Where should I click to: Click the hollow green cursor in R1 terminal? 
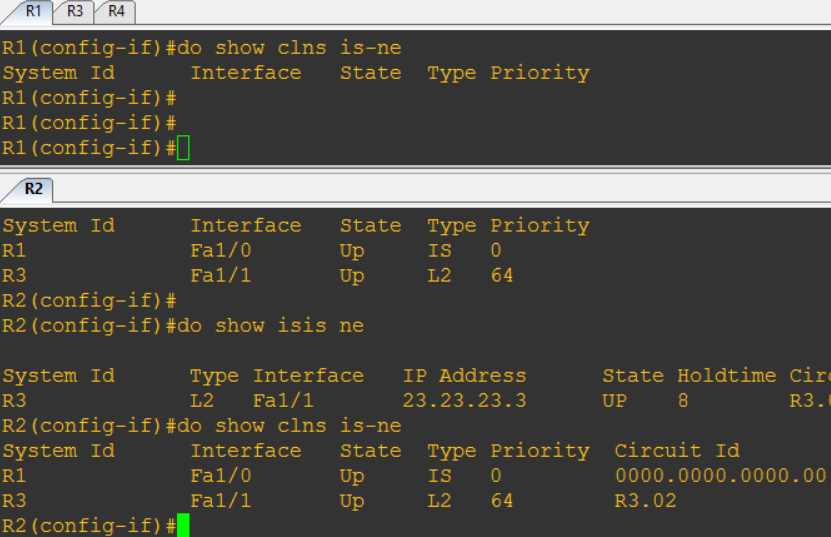[183, 149]
